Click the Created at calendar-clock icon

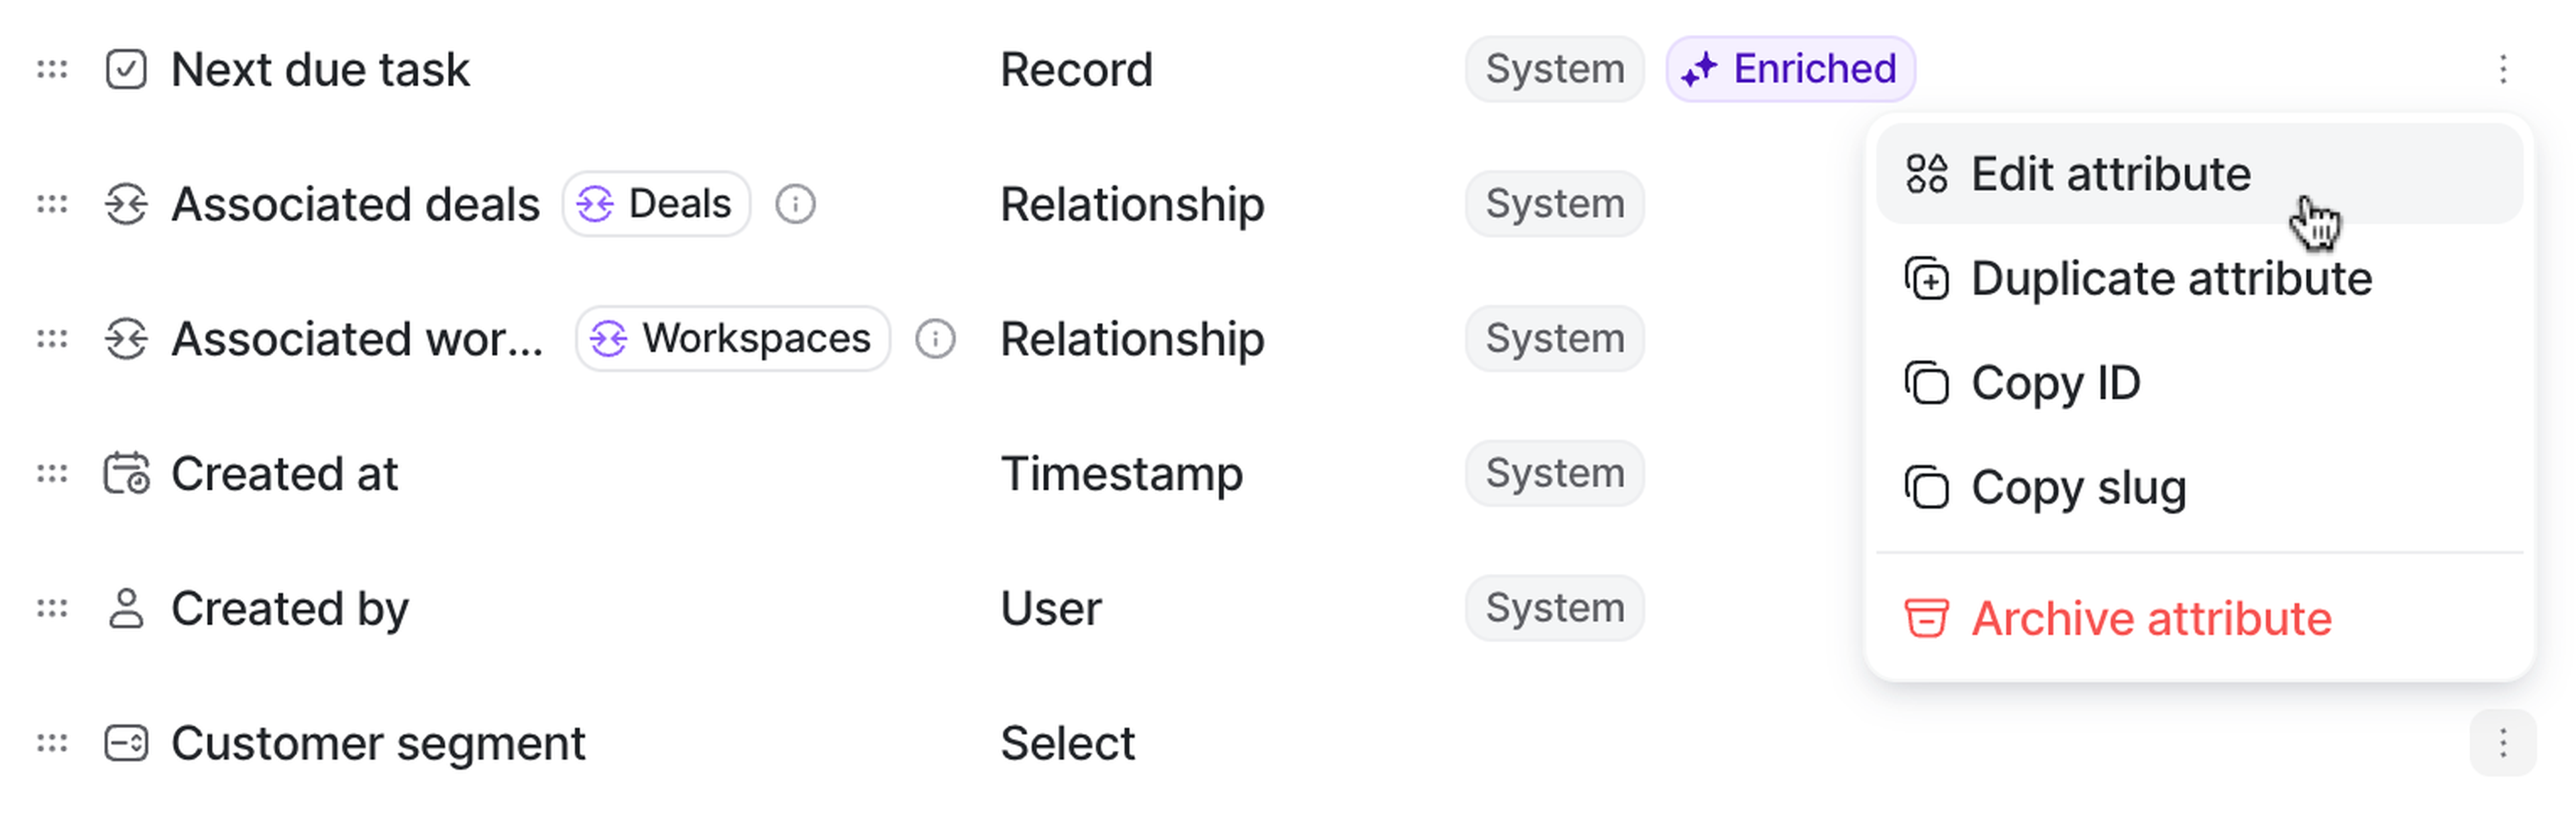click(126, 474)
